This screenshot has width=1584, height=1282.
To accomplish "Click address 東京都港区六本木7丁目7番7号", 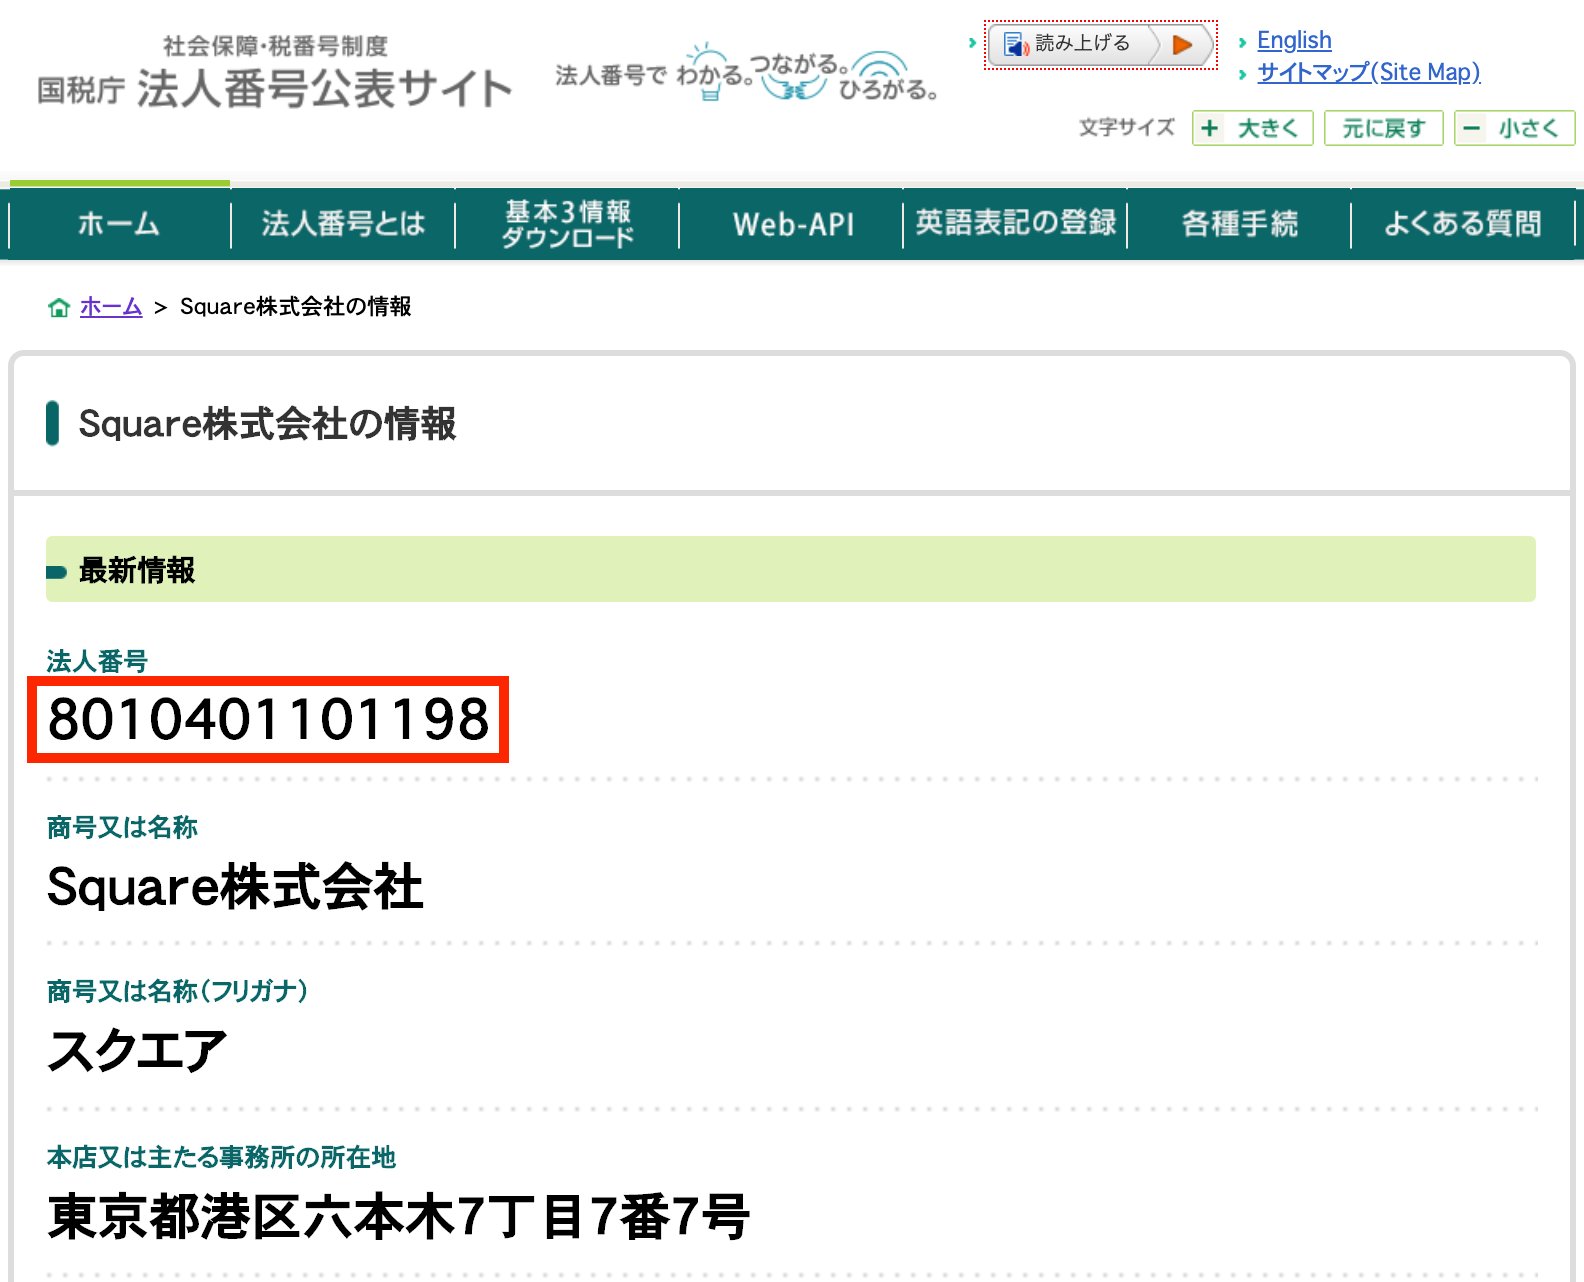I will (x=398, y=1217).
